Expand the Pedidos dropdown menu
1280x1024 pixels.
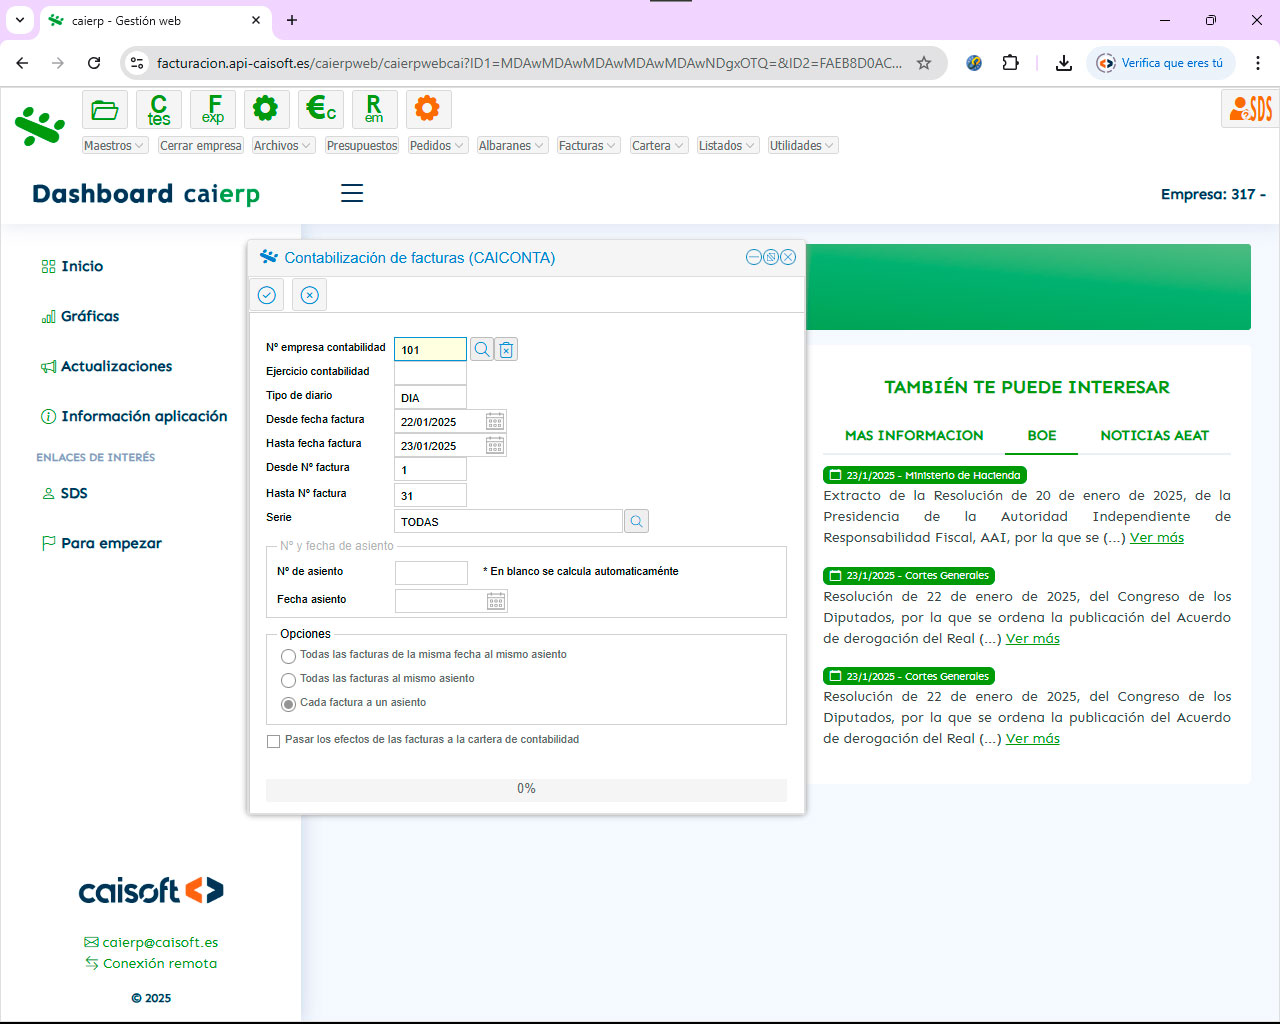coord(438,145)
